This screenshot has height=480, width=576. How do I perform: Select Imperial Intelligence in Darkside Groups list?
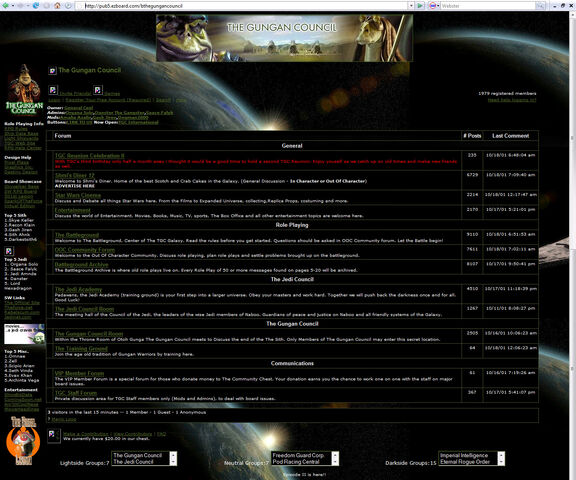(x=464, y=455)
